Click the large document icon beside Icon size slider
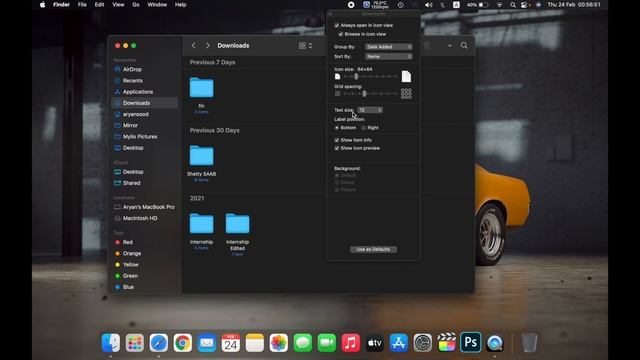This screenshot has width=640, height=360. click(406, 76)
